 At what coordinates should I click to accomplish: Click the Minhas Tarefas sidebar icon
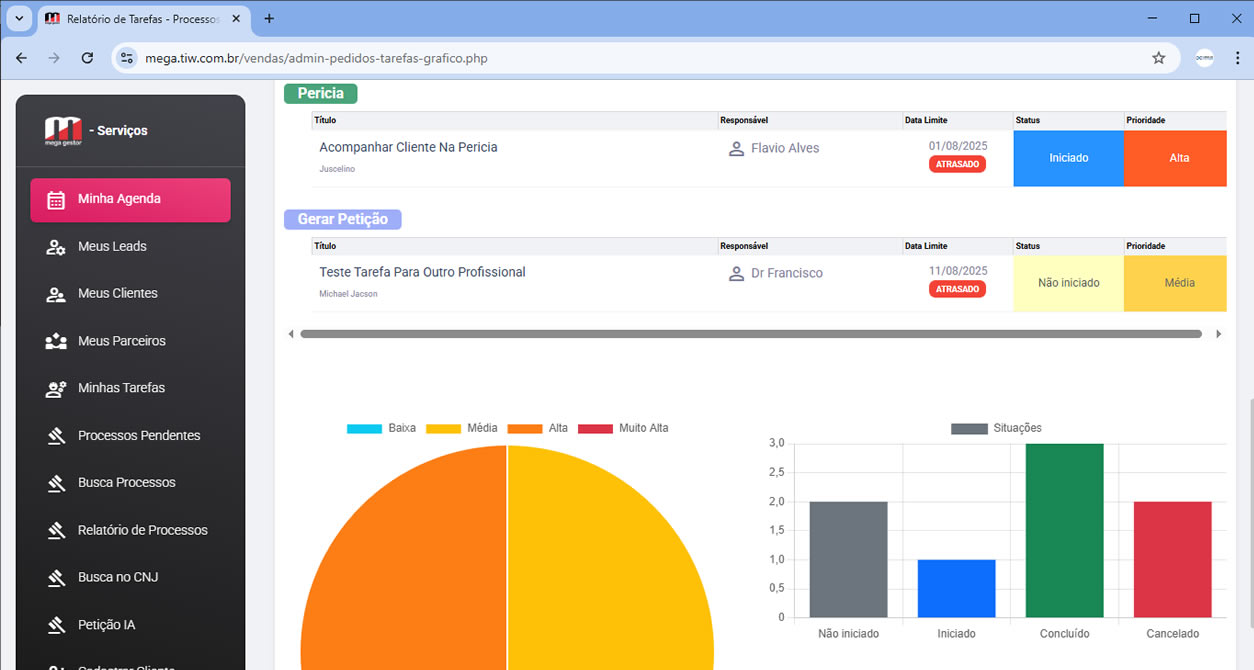click(56, 388)
